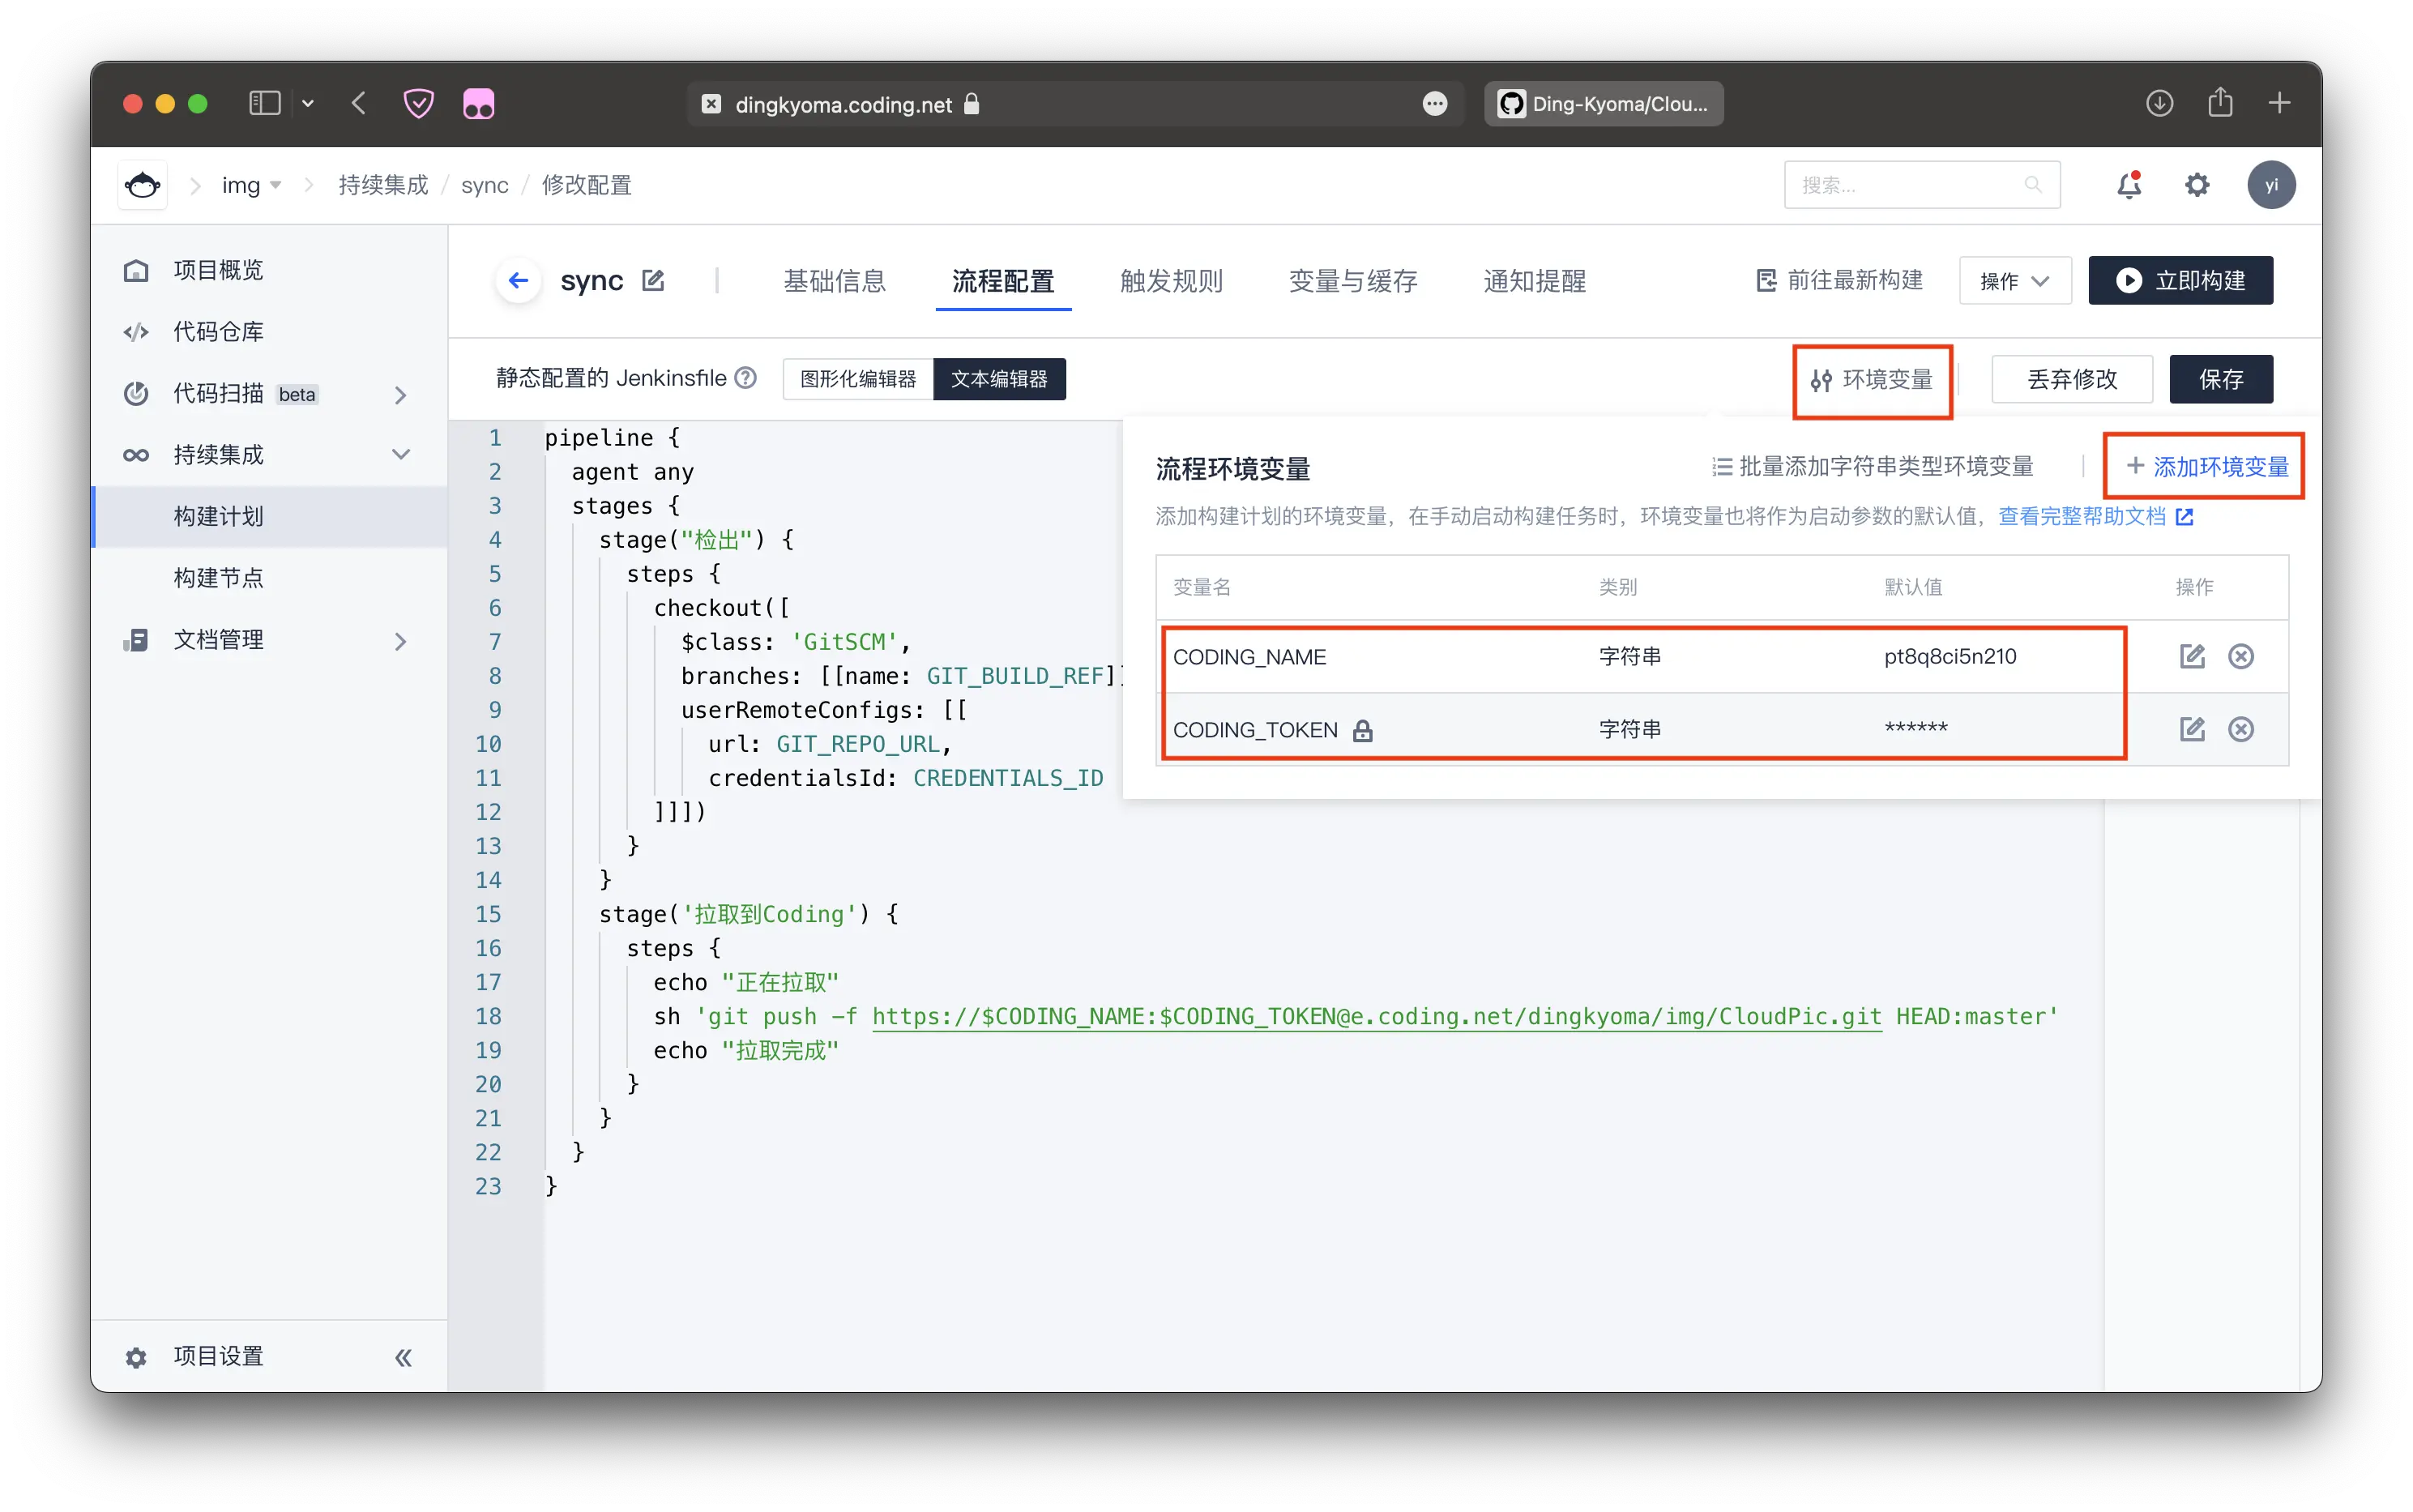The width and height of the screenshot is (2413, 1512).
Task: Toggle the 环境变量 panel button
Action: click(x=1872, y=380)
